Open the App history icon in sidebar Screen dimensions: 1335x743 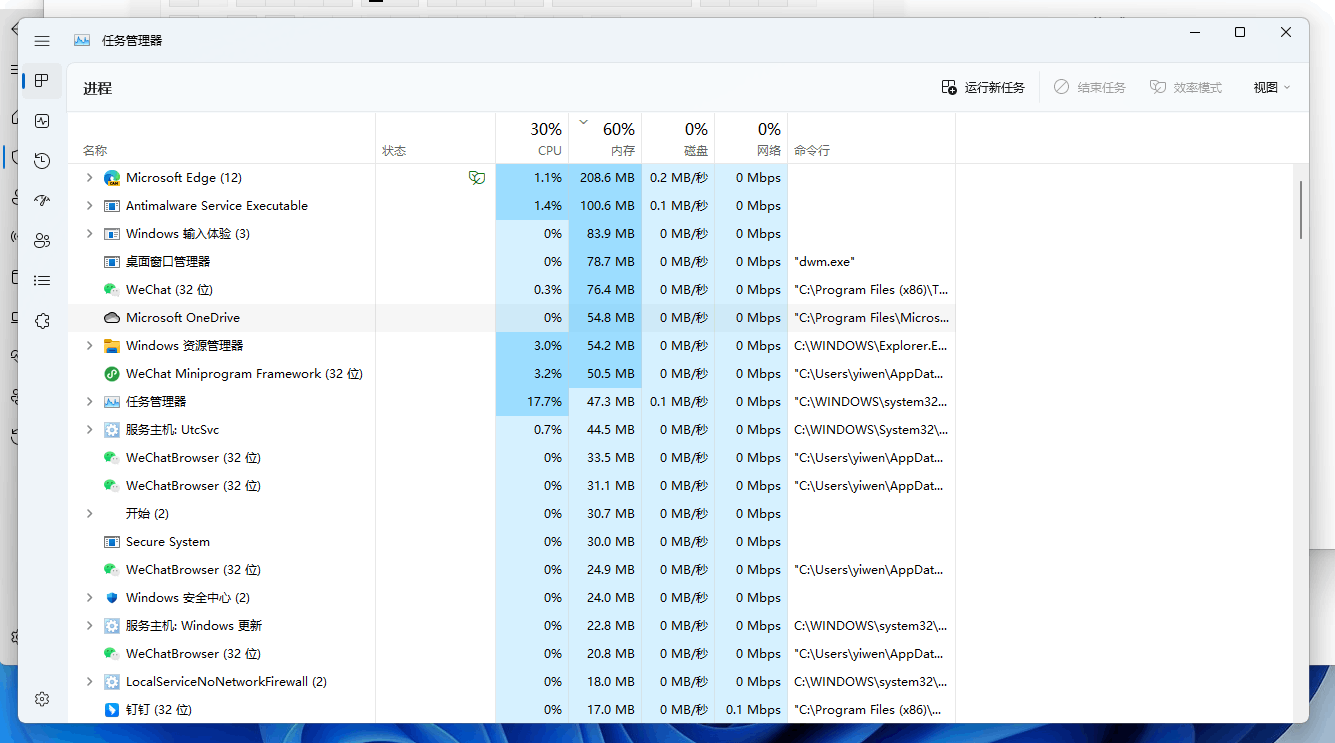[42, 161]
